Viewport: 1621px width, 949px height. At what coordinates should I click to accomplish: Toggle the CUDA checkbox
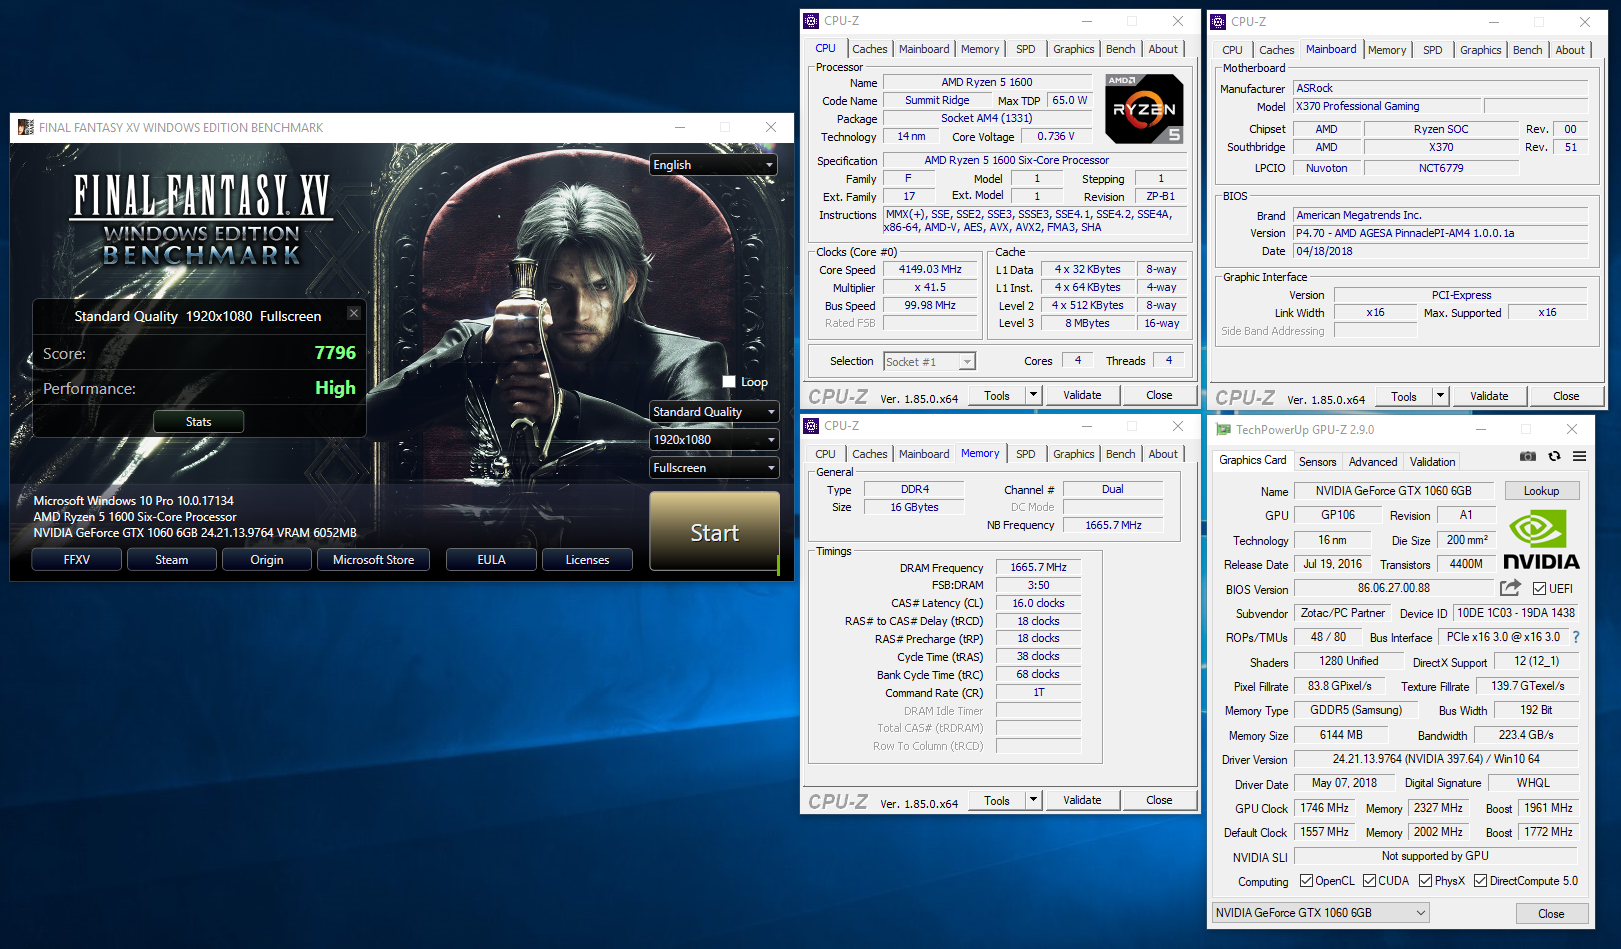(x=1369, y=880)
